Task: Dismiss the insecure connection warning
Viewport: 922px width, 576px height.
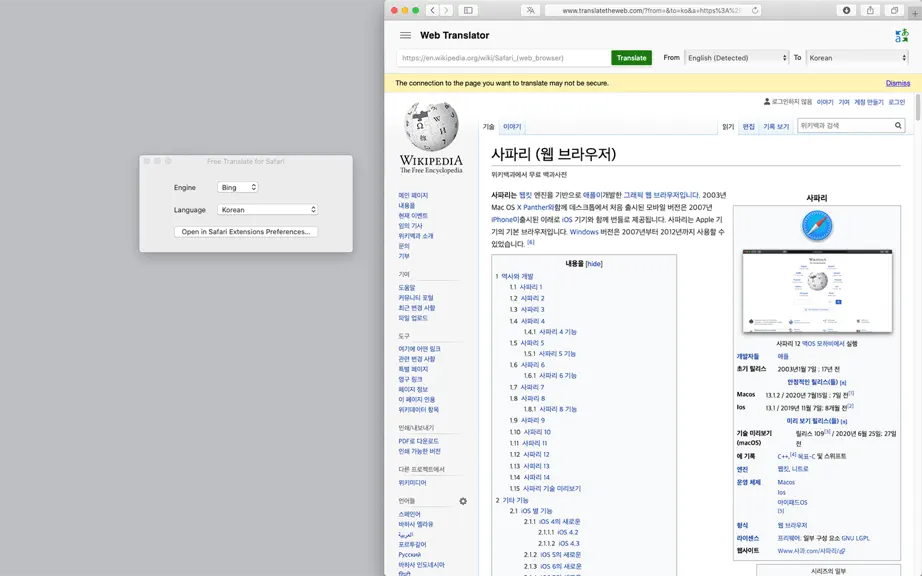Action: point(897,83)
